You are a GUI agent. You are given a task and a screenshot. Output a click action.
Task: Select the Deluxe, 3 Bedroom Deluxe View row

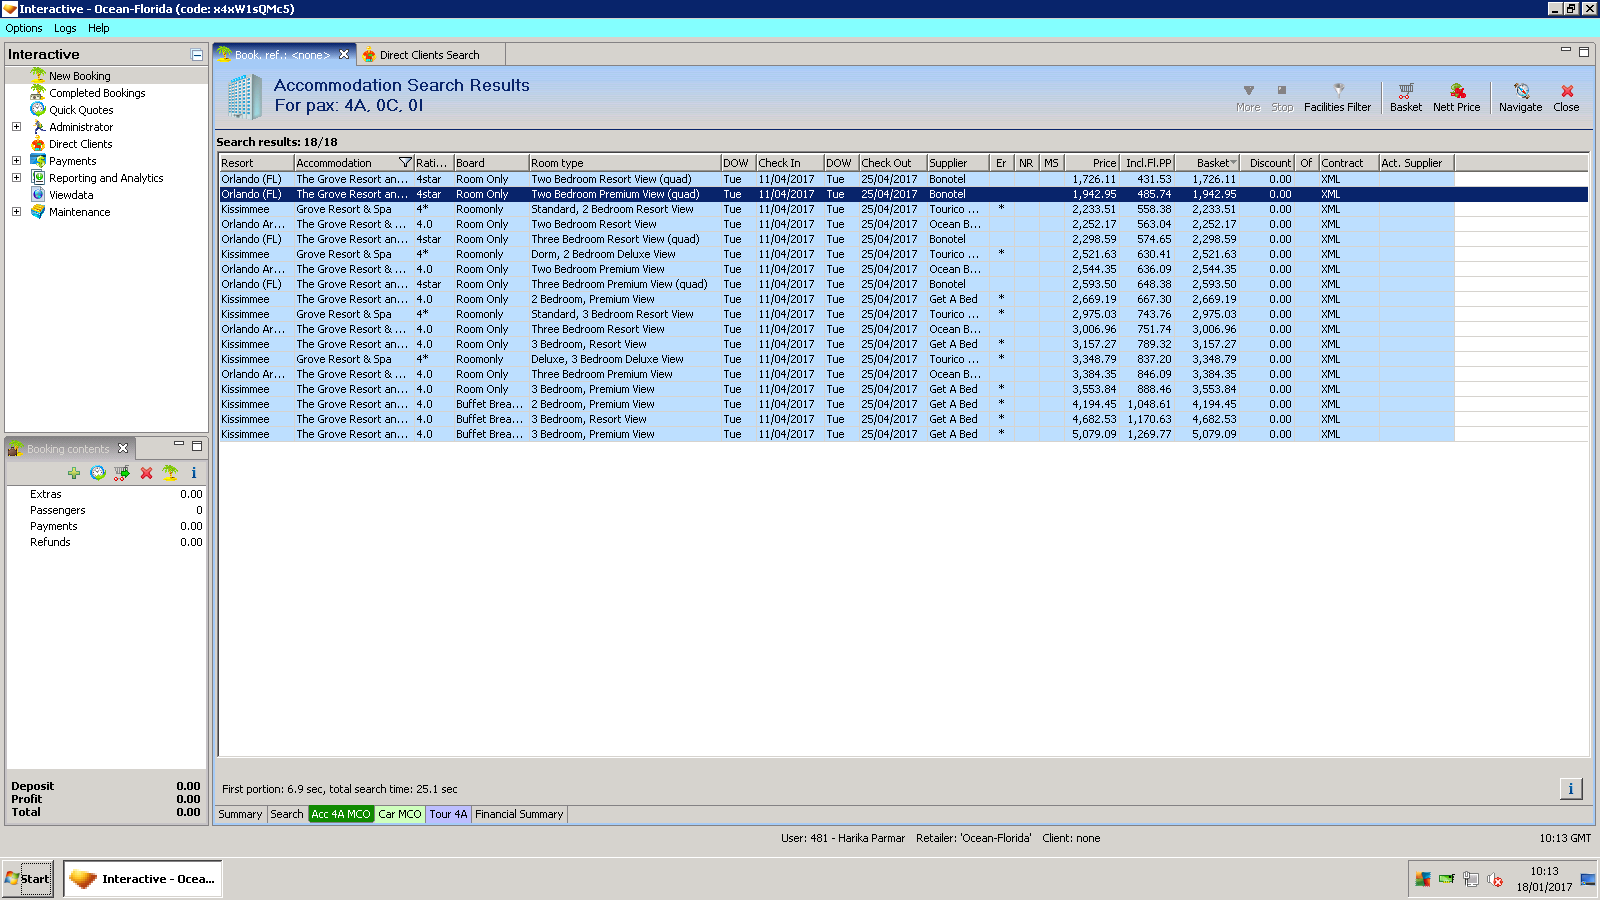(x=837, y=359)
